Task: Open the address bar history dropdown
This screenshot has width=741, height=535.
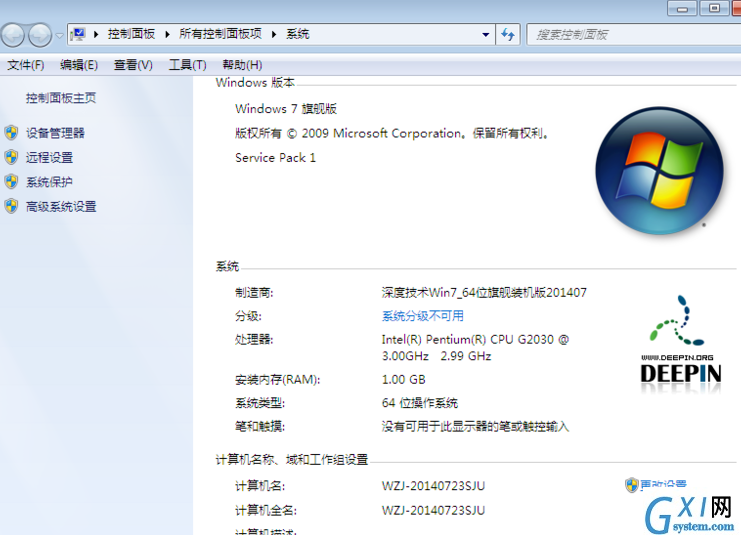Action: click(x=485, y=35)
